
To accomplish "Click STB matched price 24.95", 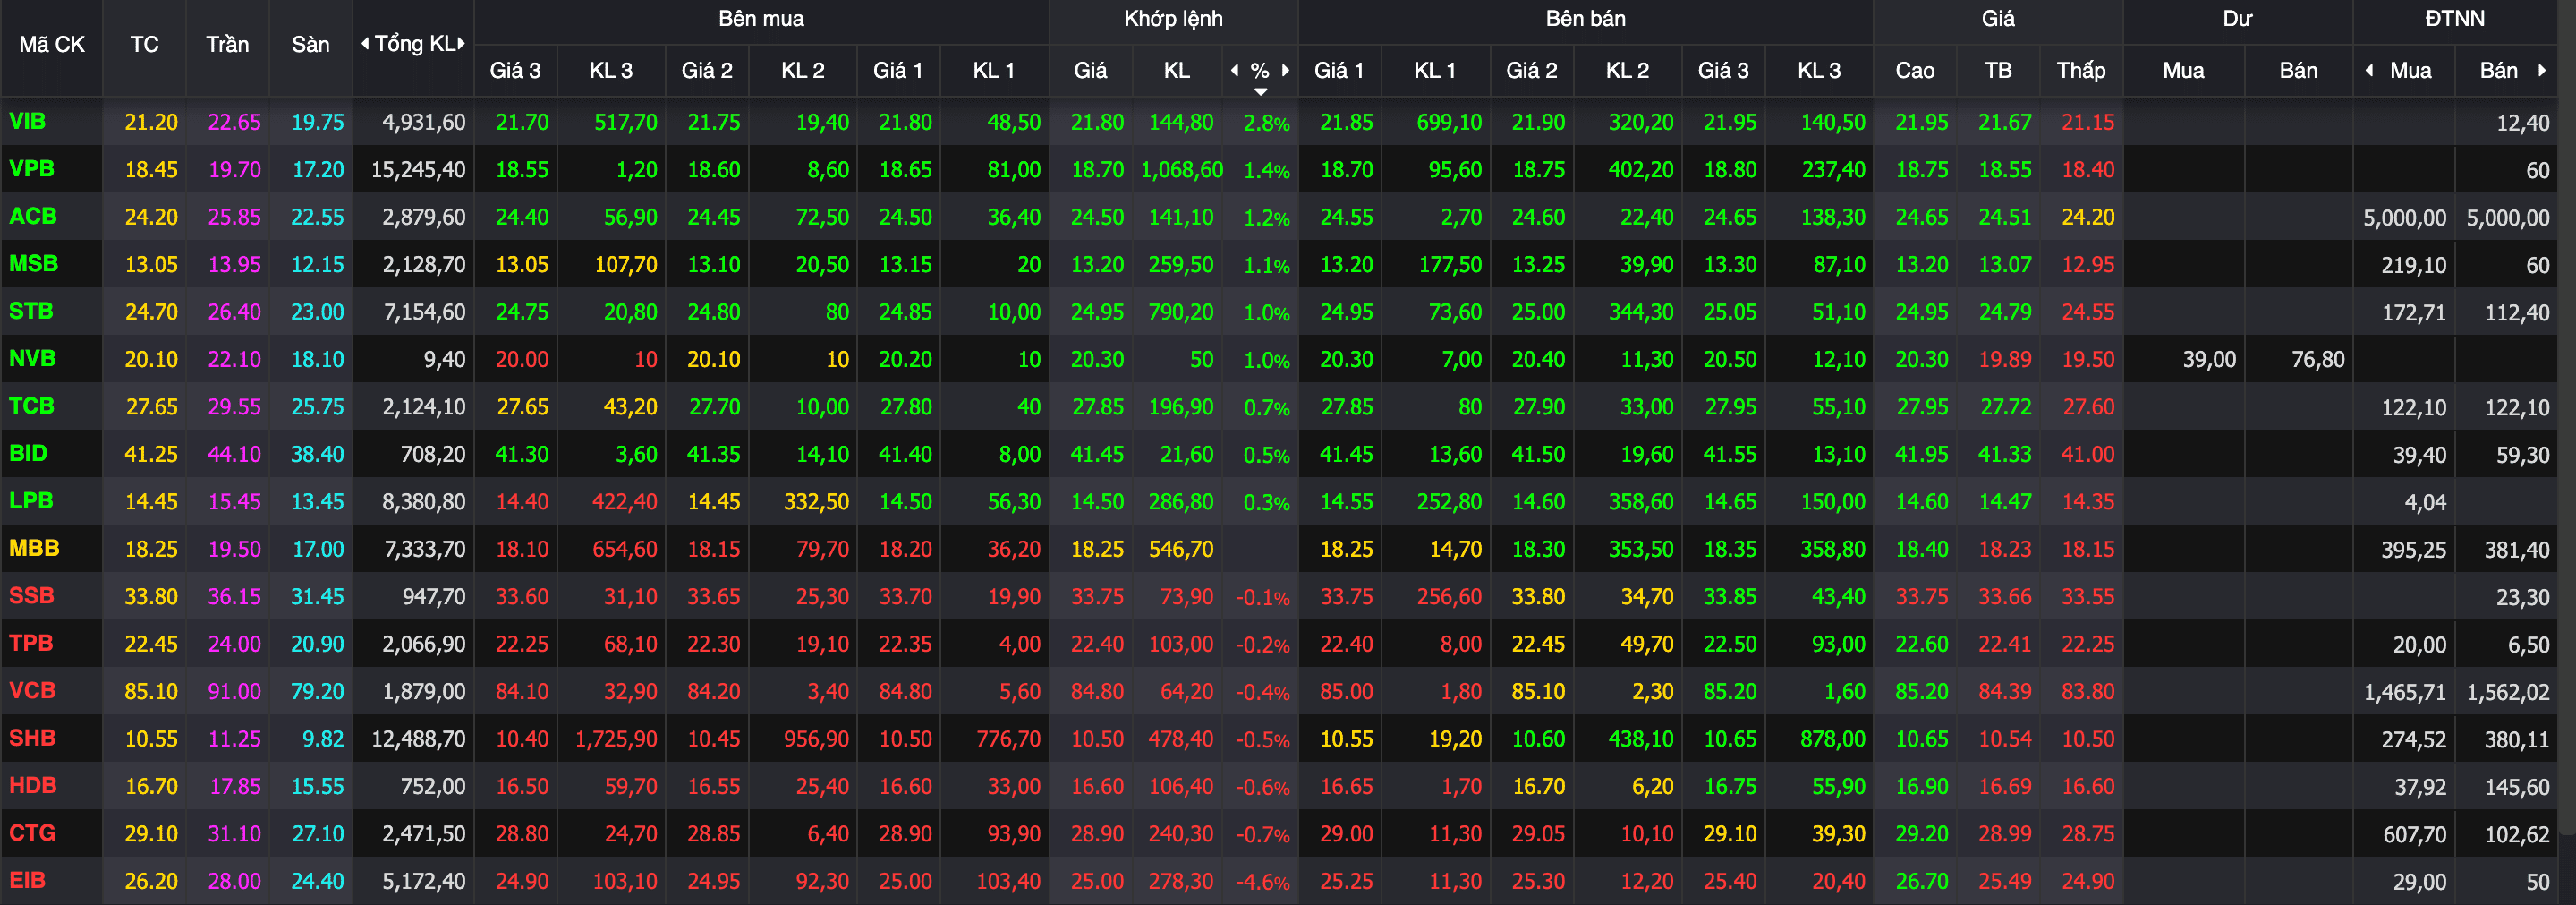I will 1097,312.
